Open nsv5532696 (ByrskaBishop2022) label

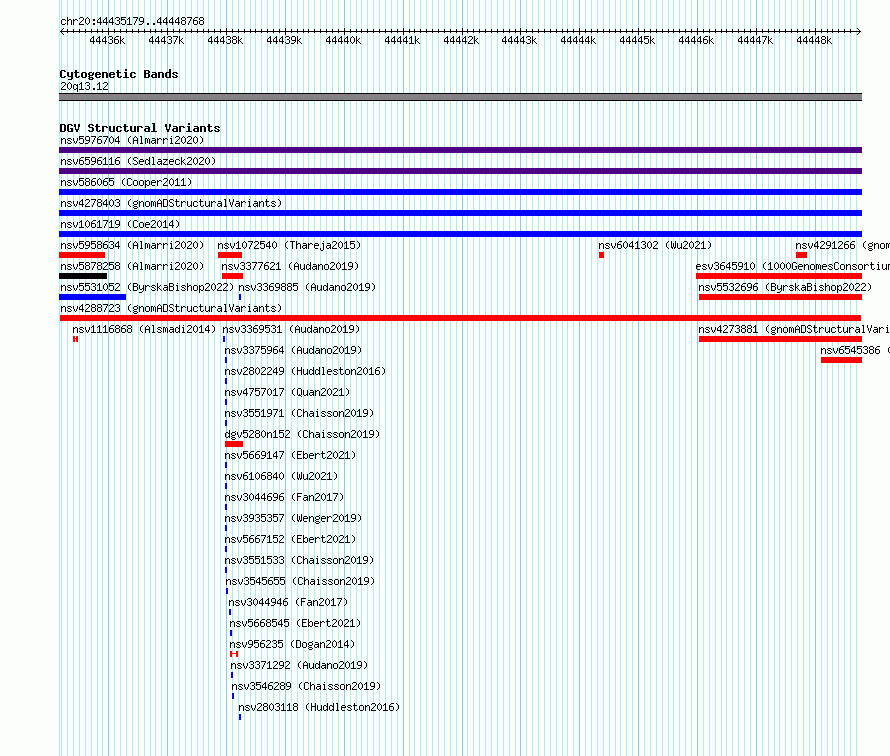click(785, 287)
